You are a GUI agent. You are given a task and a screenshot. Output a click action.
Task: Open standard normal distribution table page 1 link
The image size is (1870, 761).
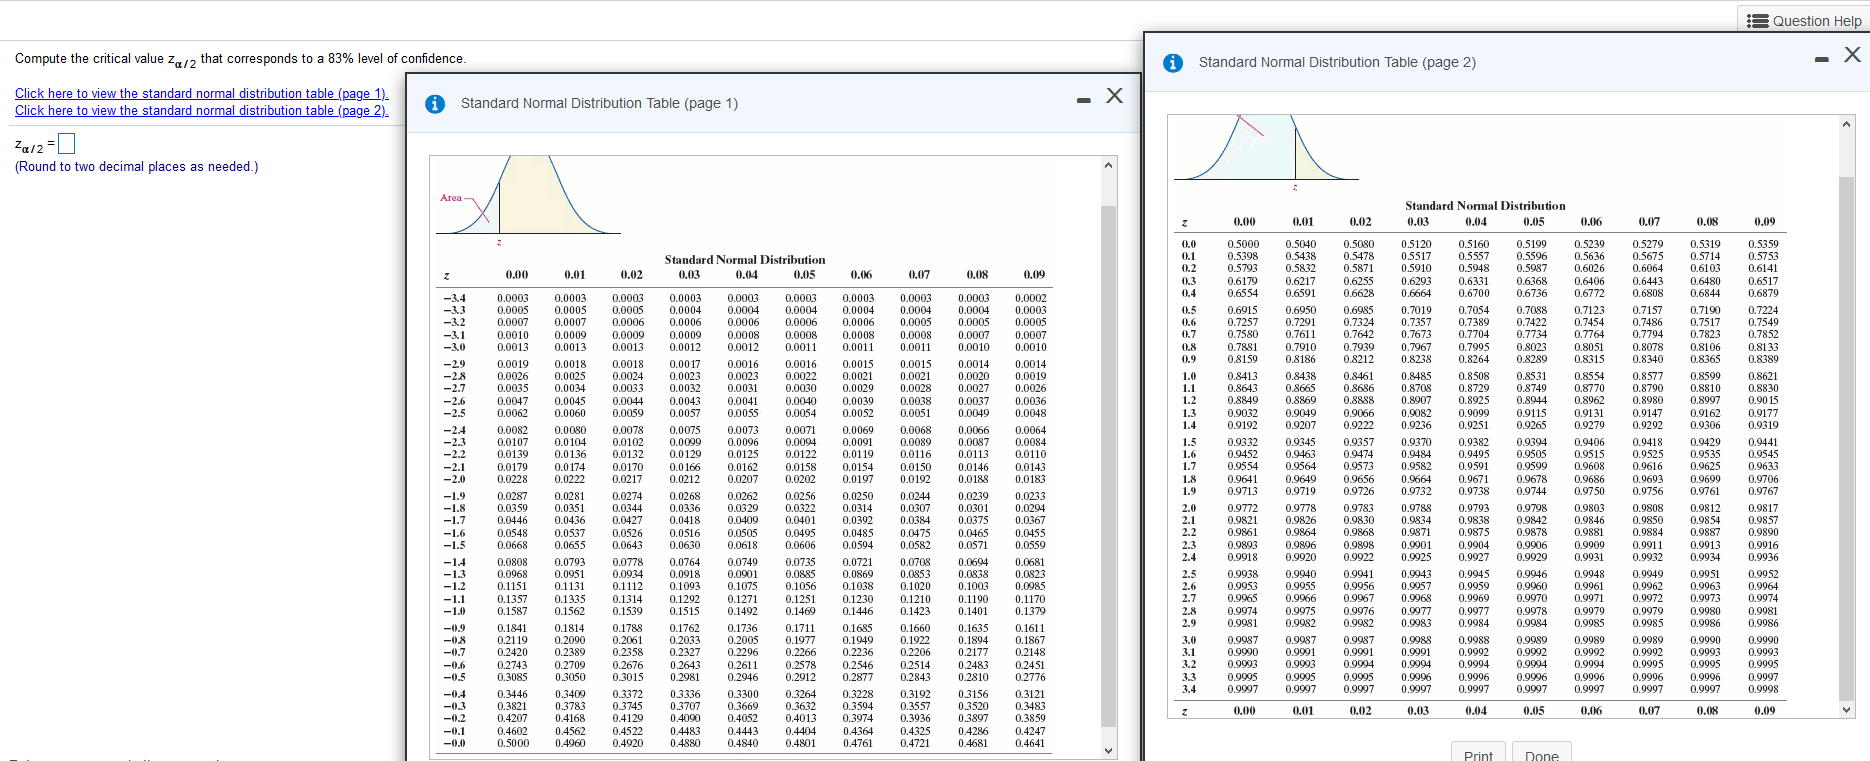coord(201,94)
